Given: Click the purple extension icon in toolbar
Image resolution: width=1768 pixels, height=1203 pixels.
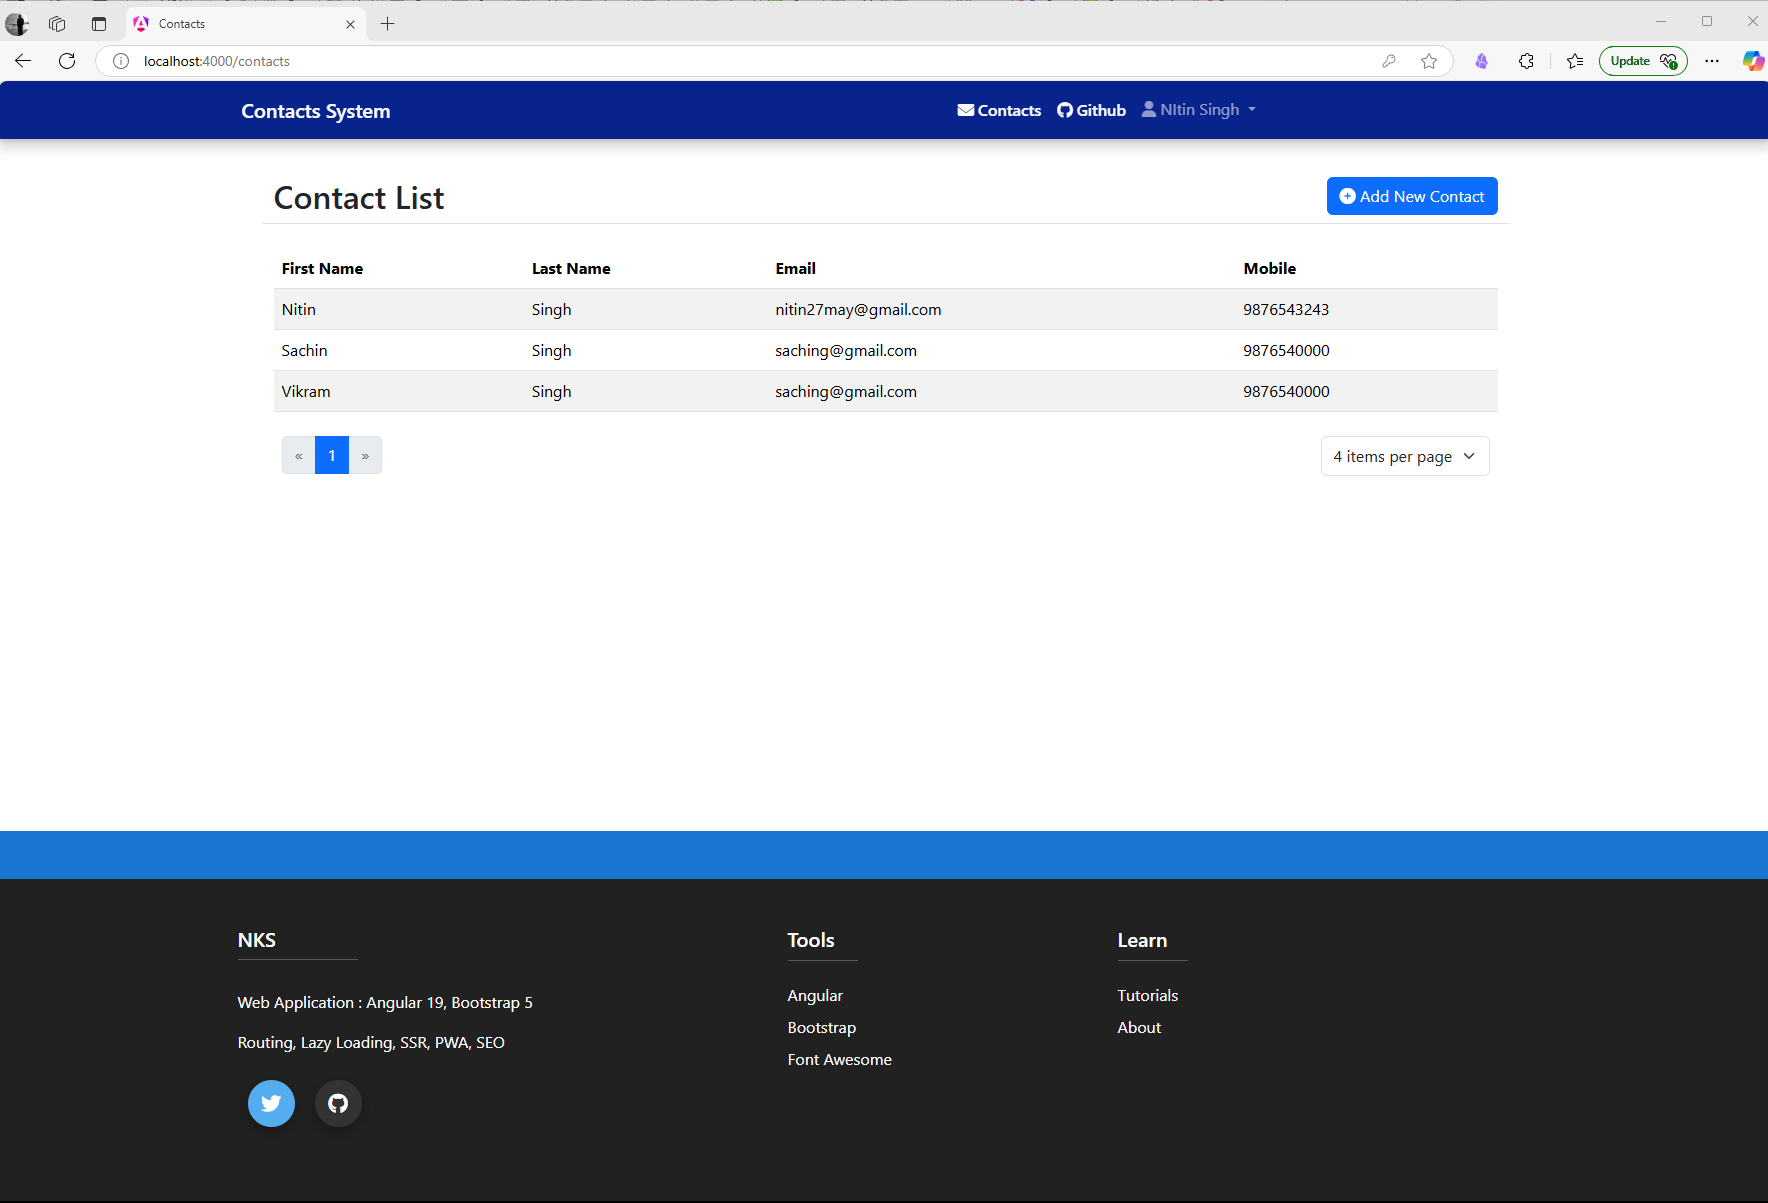Looking at the screenshot, I should [1481, 61].
